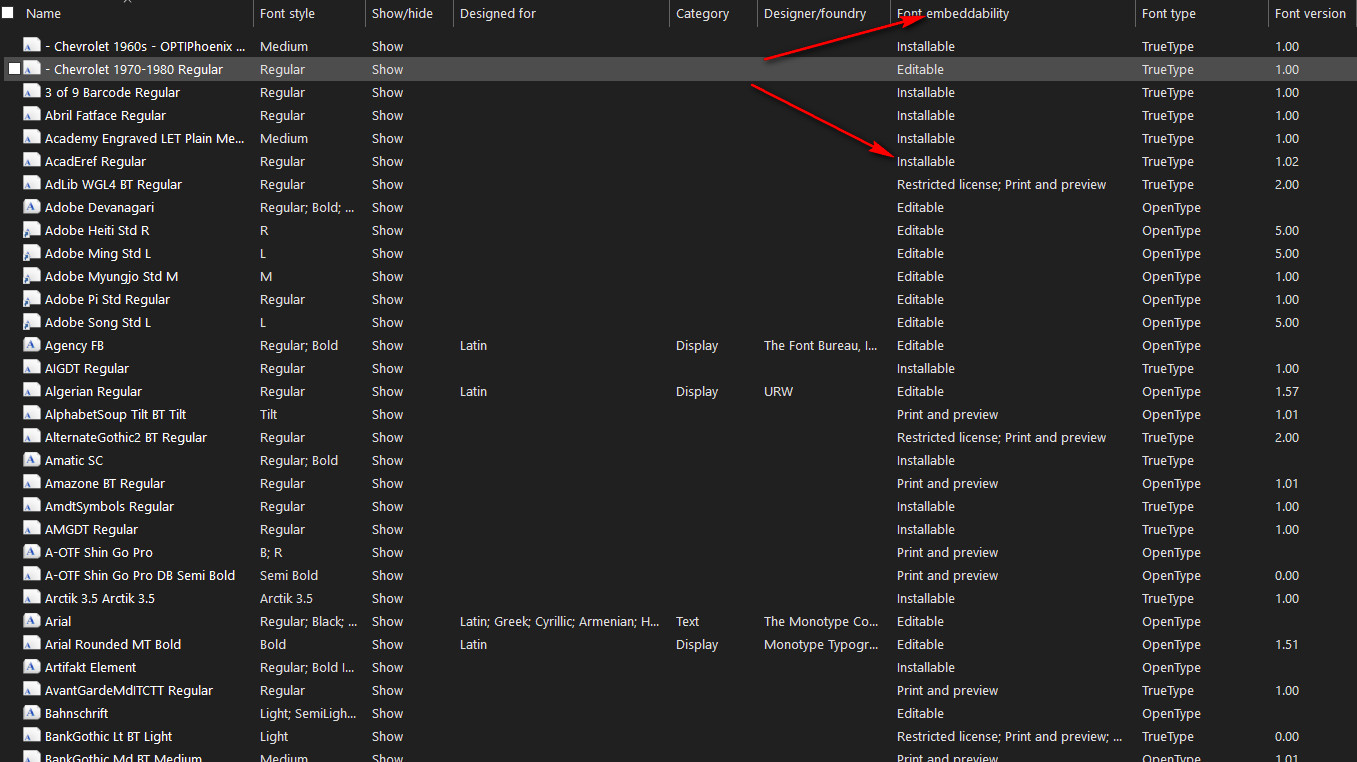The image size is (1357, 762).
Task: Click the Agency FB font icon
Action: pos(32,345)
